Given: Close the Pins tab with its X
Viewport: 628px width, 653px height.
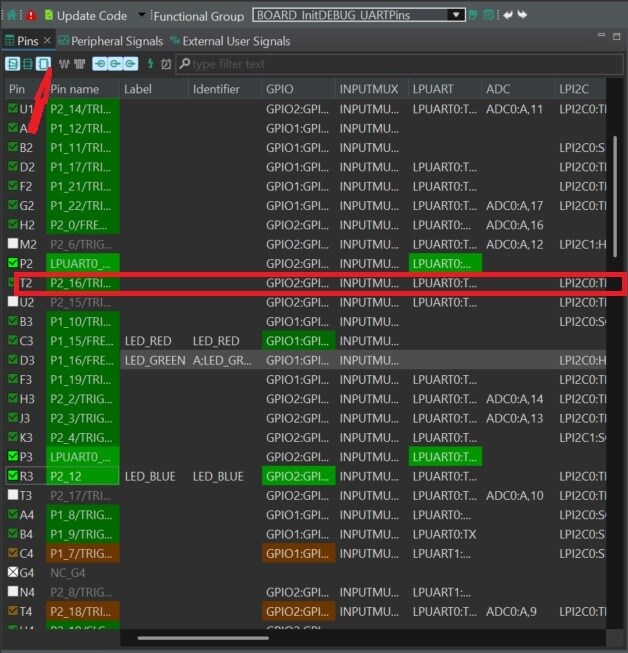Looking at the screenshot, I should pos(47,40).
